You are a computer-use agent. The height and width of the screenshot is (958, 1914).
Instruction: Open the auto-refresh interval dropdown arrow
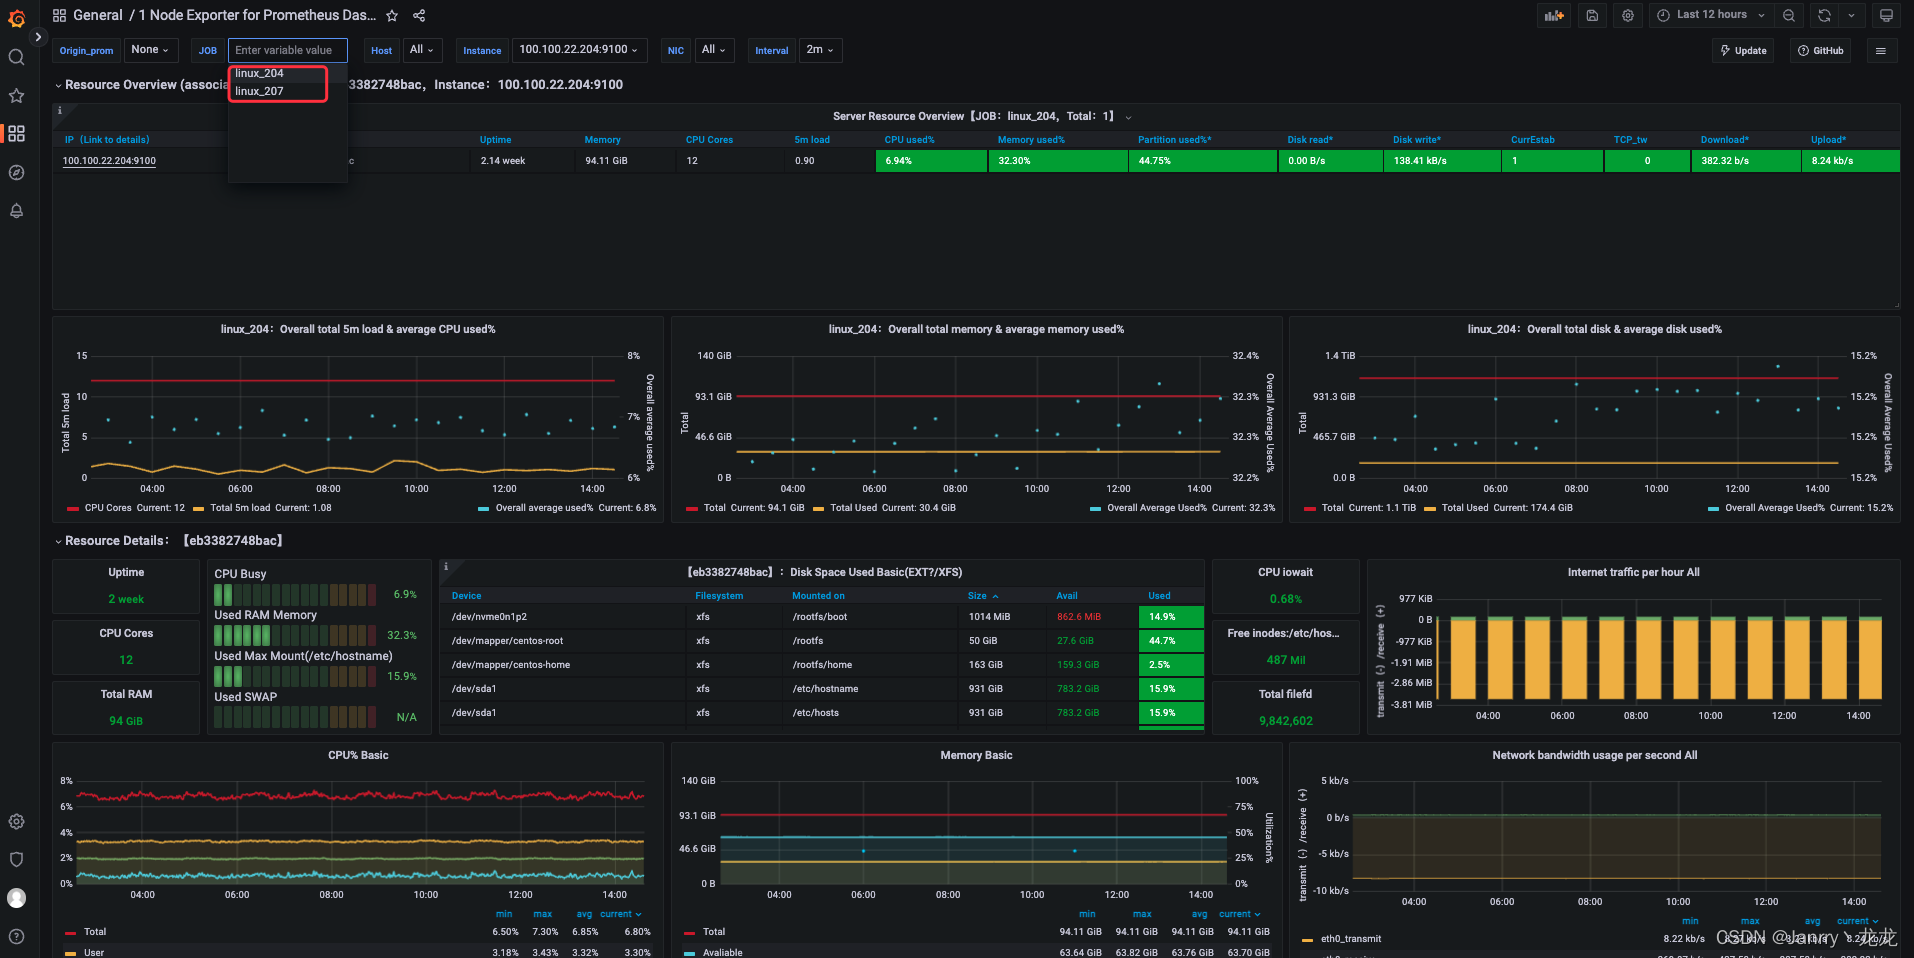[1851, 15]
